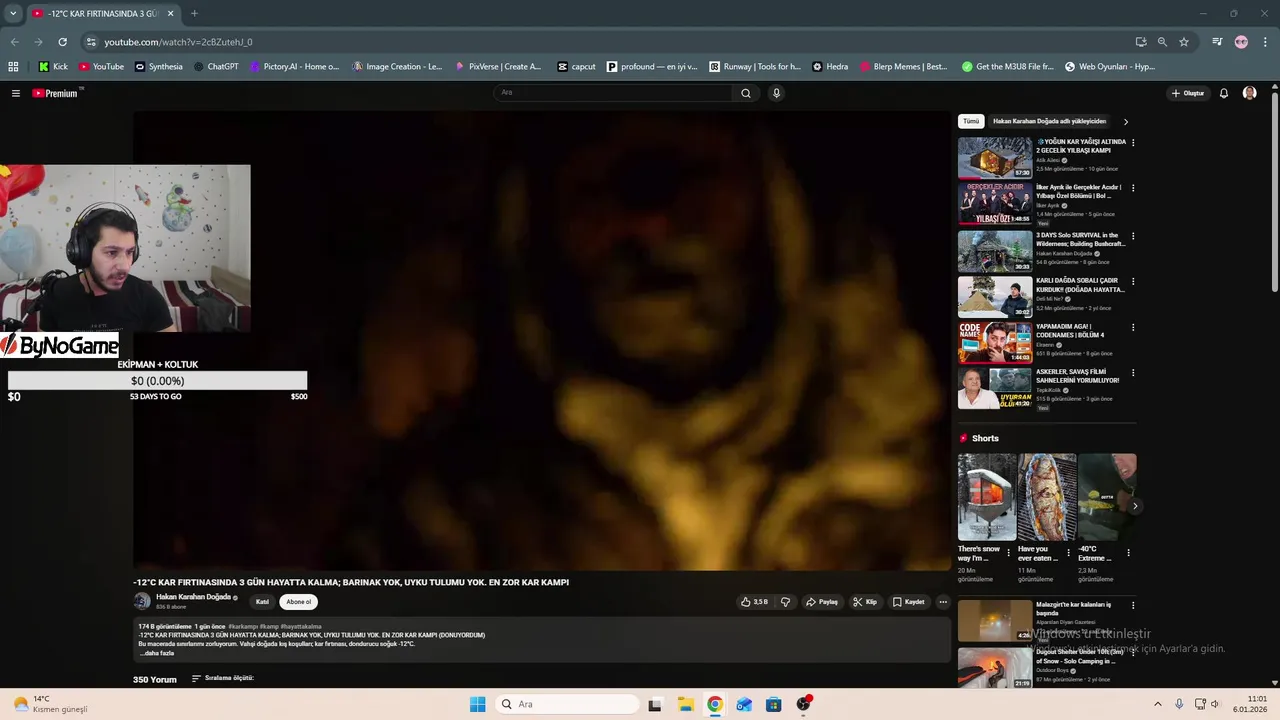Image resolution: width=1280 pixels, height=720 pixels.
Task: Open options for KARLI DAĞDA SOBALI ÇADIR video
Action: 1133,281
